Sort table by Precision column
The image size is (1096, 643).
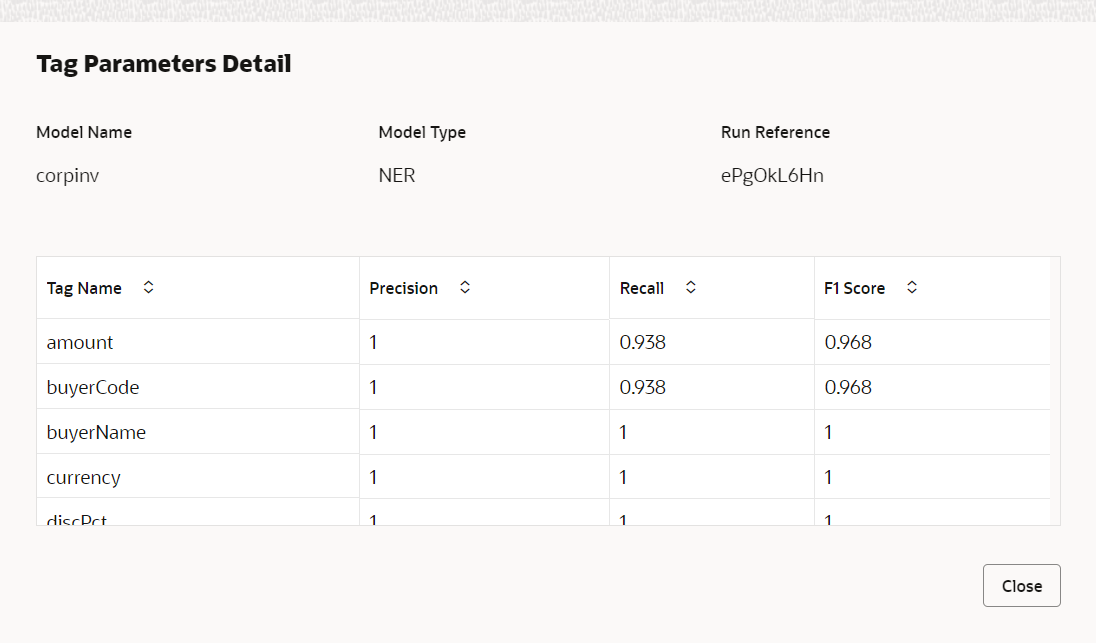pyautogui.click(x=465, y=287)
